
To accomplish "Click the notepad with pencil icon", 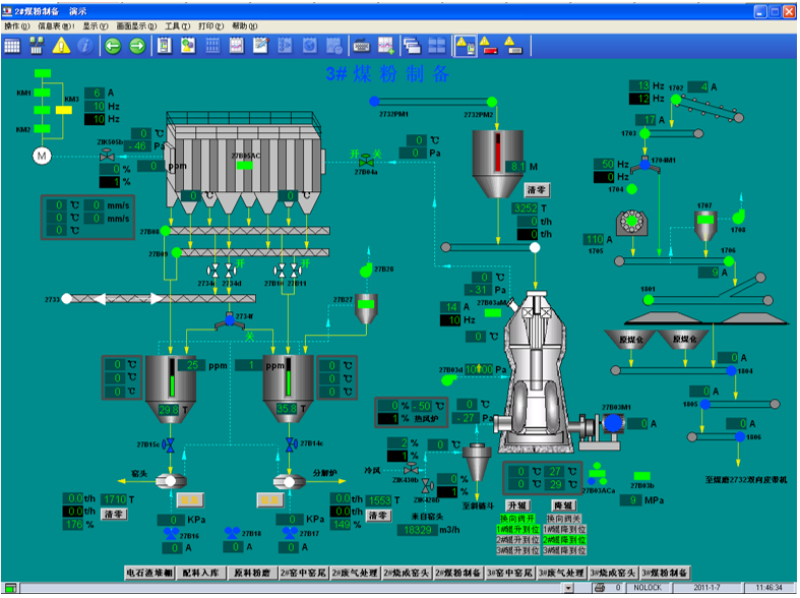I will click(x=261, y=46).
